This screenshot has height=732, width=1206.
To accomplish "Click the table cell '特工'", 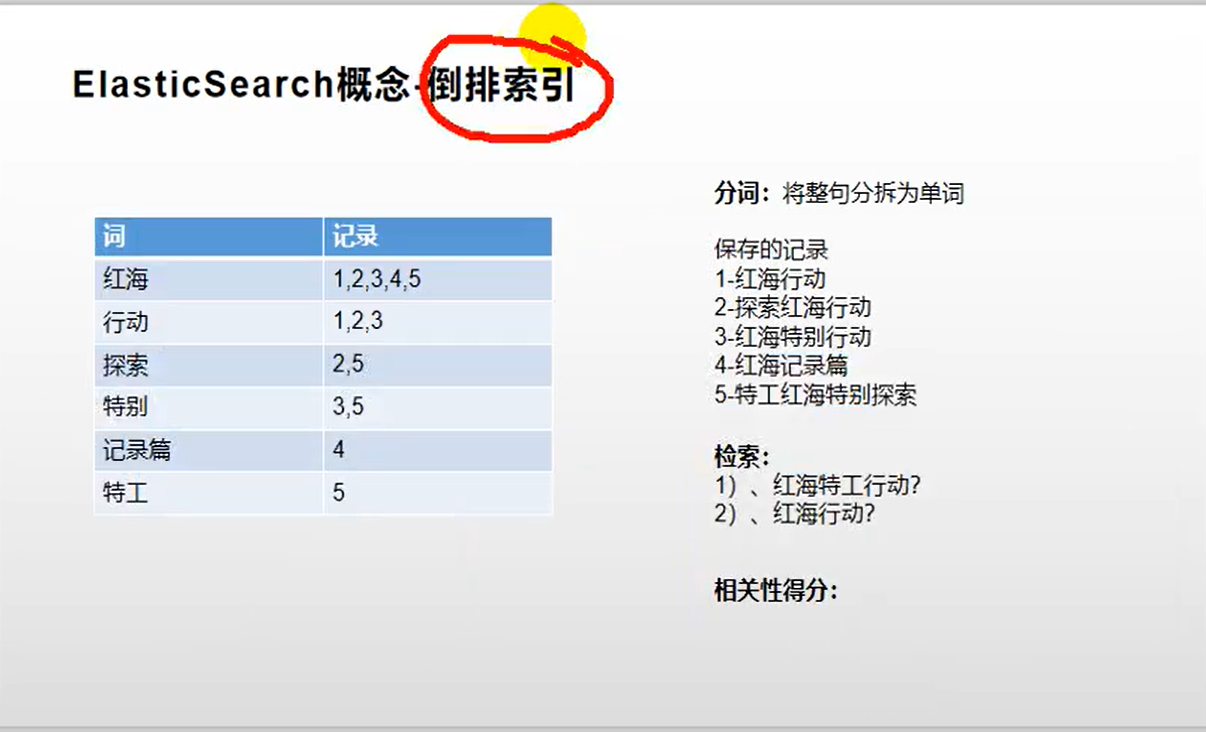I will click(209, 493).
